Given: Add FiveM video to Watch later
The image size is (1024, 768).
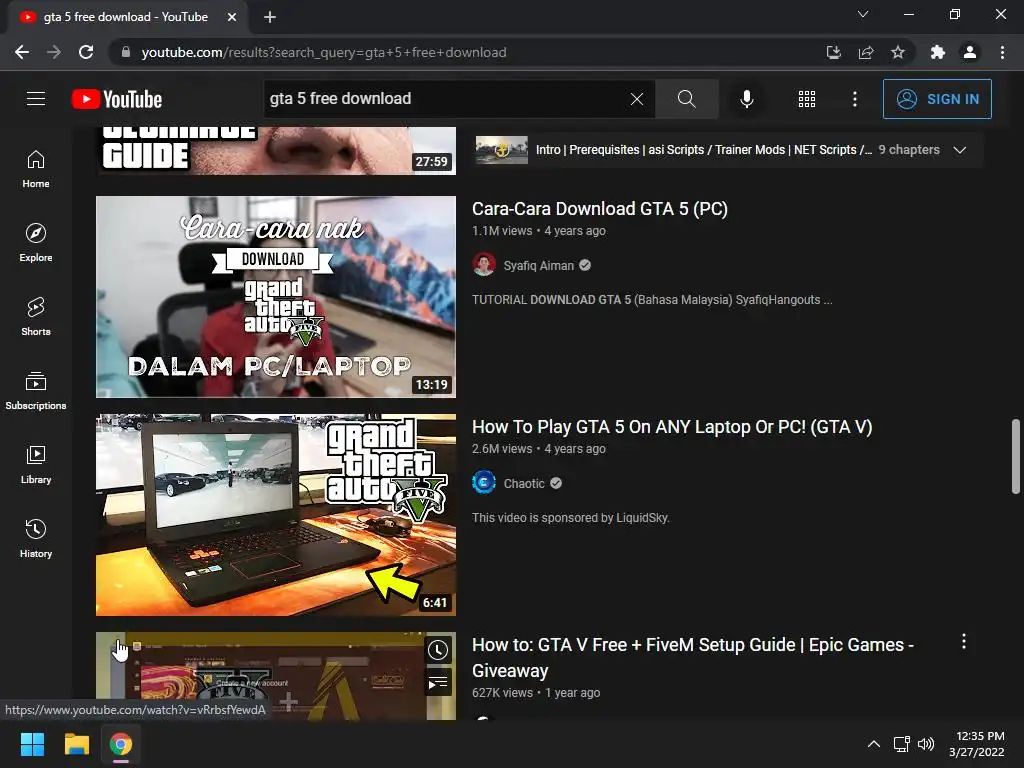Looking at the screenshot, I should click(x=438, y=650).
